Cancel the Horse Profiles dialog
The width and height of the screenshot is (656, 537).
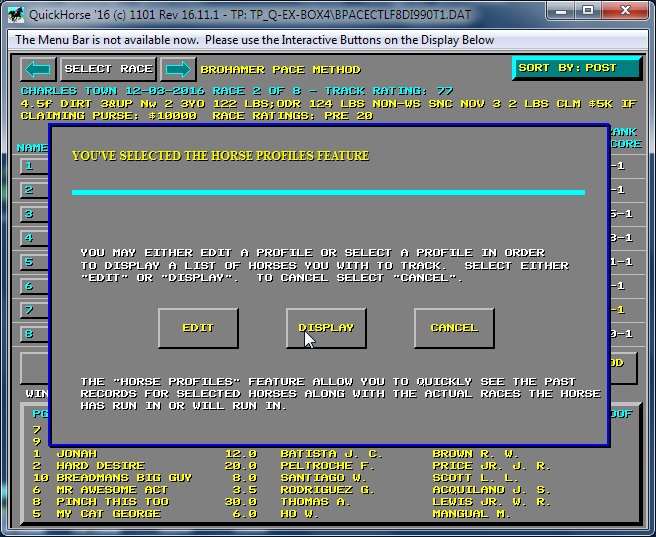click(x=454, y=328)
